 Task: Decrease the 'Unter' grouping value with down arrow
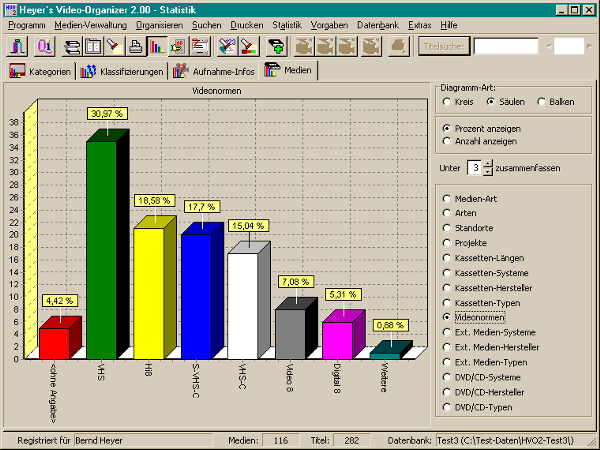pos(487,172)
